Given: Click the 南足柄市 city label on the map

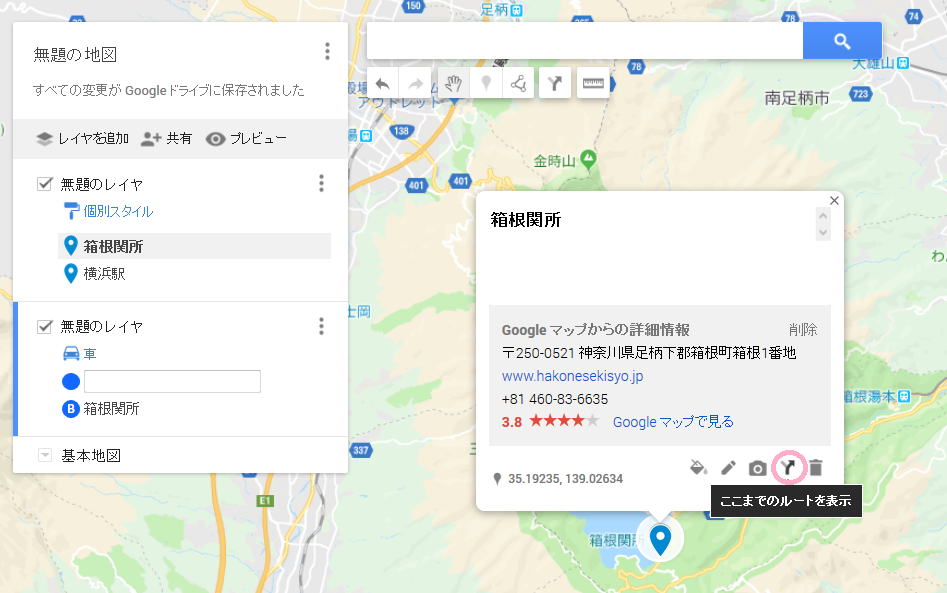Looking at the screenshot, I should point(797,98).
